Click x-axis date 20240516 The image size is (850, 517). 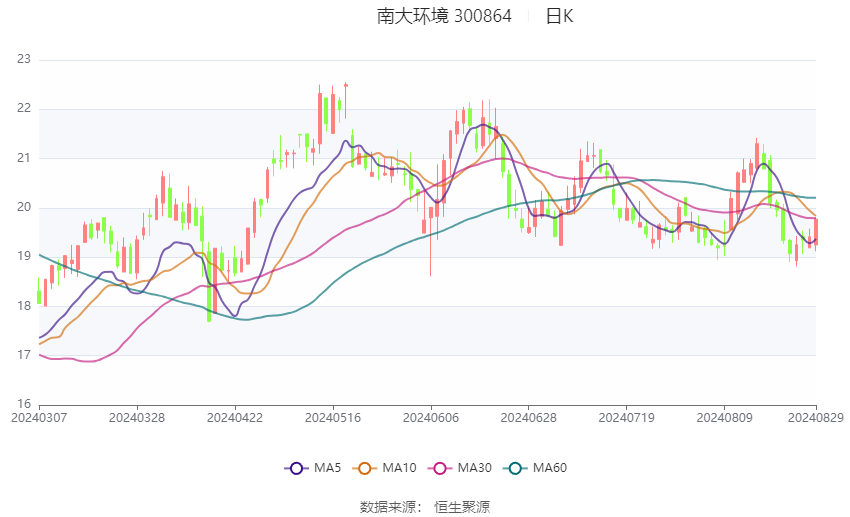click(x=333, y=418)
